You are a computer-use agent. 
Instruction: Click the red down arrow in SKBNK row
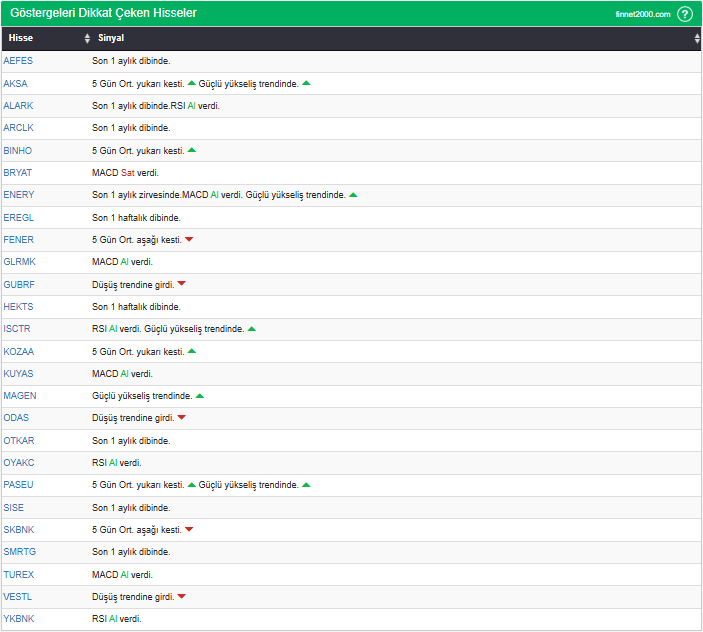coord(189,529)
